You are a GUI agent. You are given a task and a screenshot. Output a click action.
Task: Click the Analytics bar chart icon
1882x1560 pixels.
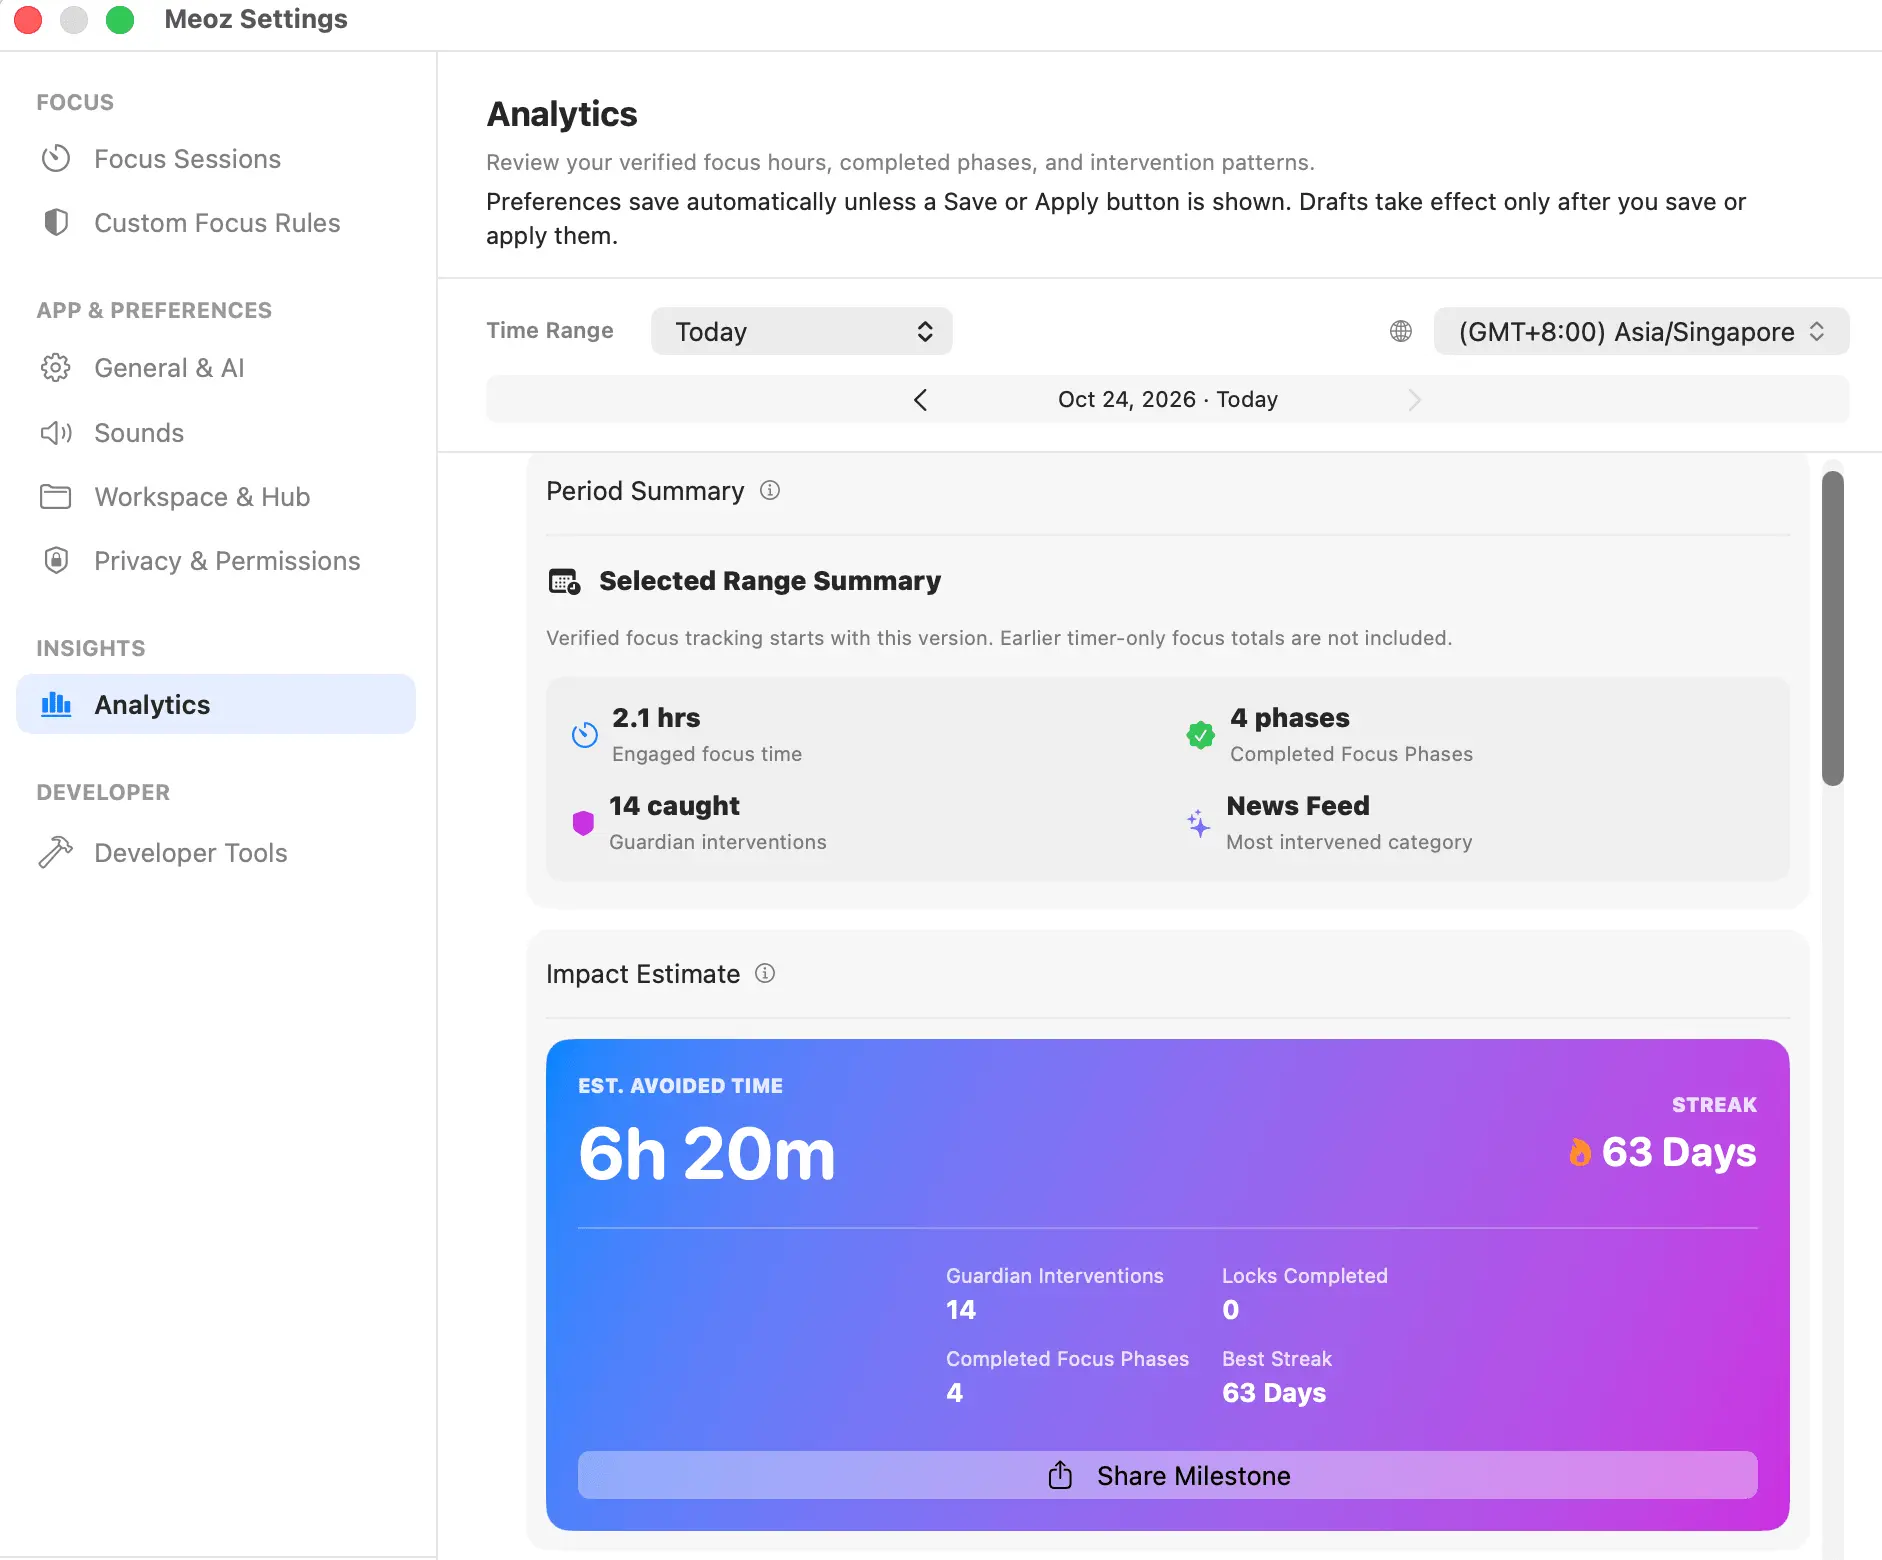(x=56, y=705)
